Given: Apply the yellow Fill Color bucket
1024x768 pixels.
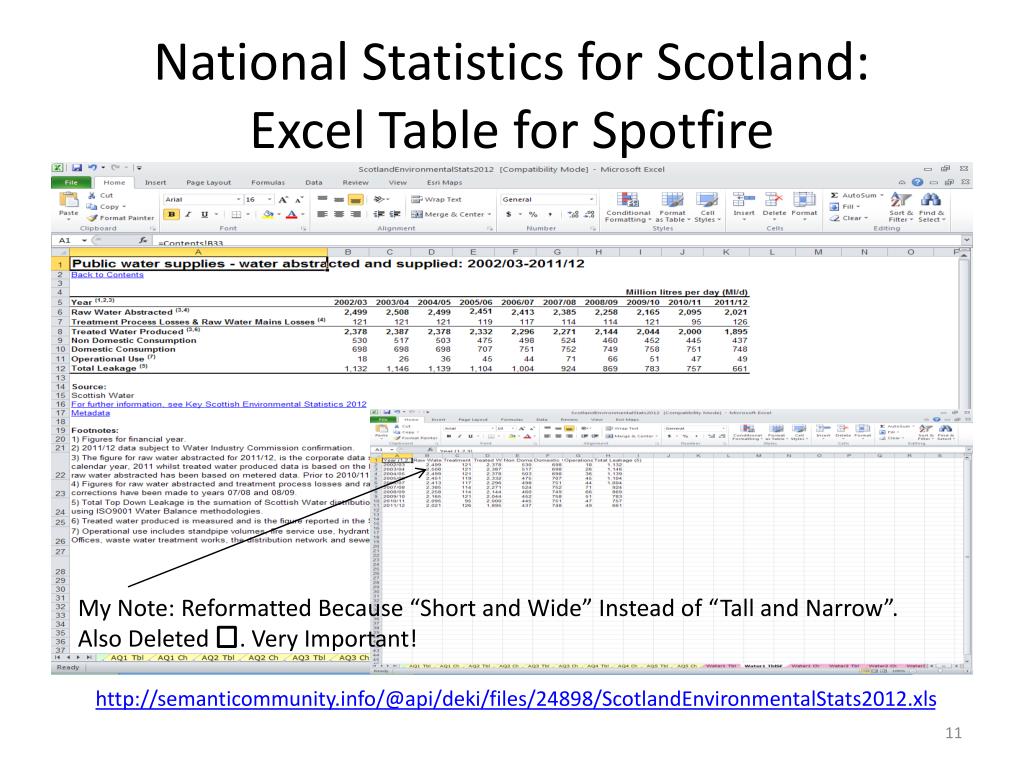Looking at the screenshot, I should tap(268, 214).
